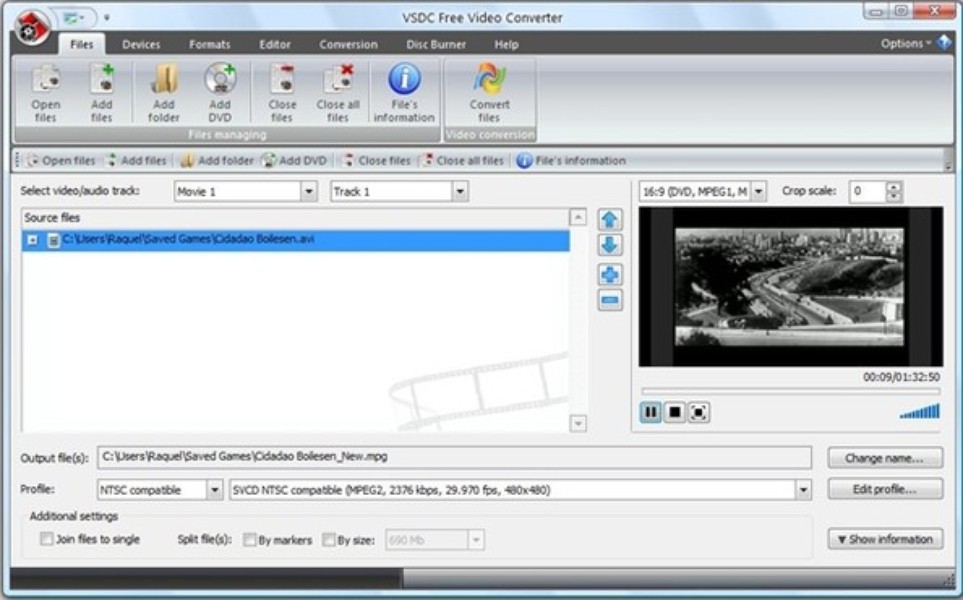963x600 pixels.
Task: Pause the video preview
Action: pos(651,412)
